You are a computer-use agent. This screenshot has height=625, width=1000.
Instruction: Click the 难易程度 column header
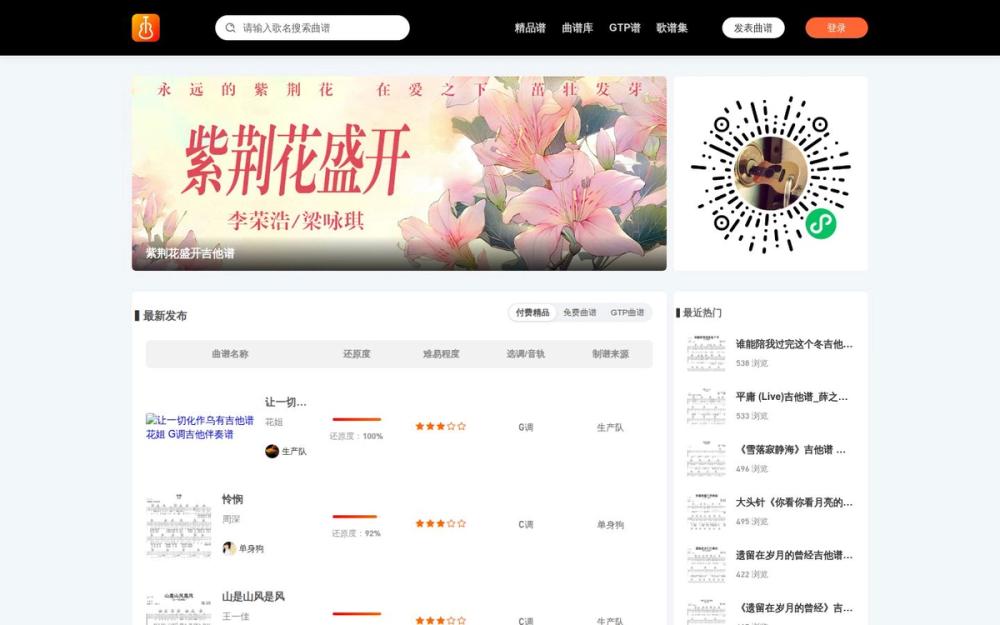[x=441, y=354]
